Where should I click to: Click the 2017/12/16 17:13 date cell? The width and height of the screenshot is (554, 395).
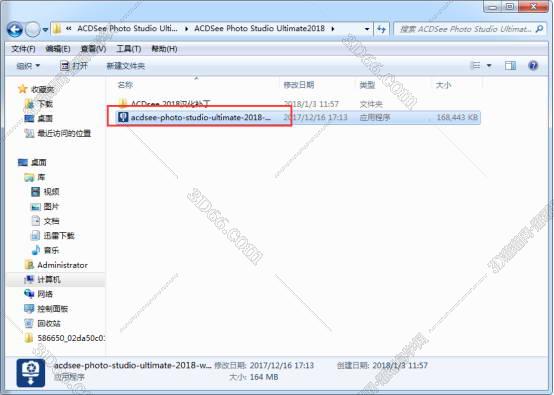pos(316,117)
